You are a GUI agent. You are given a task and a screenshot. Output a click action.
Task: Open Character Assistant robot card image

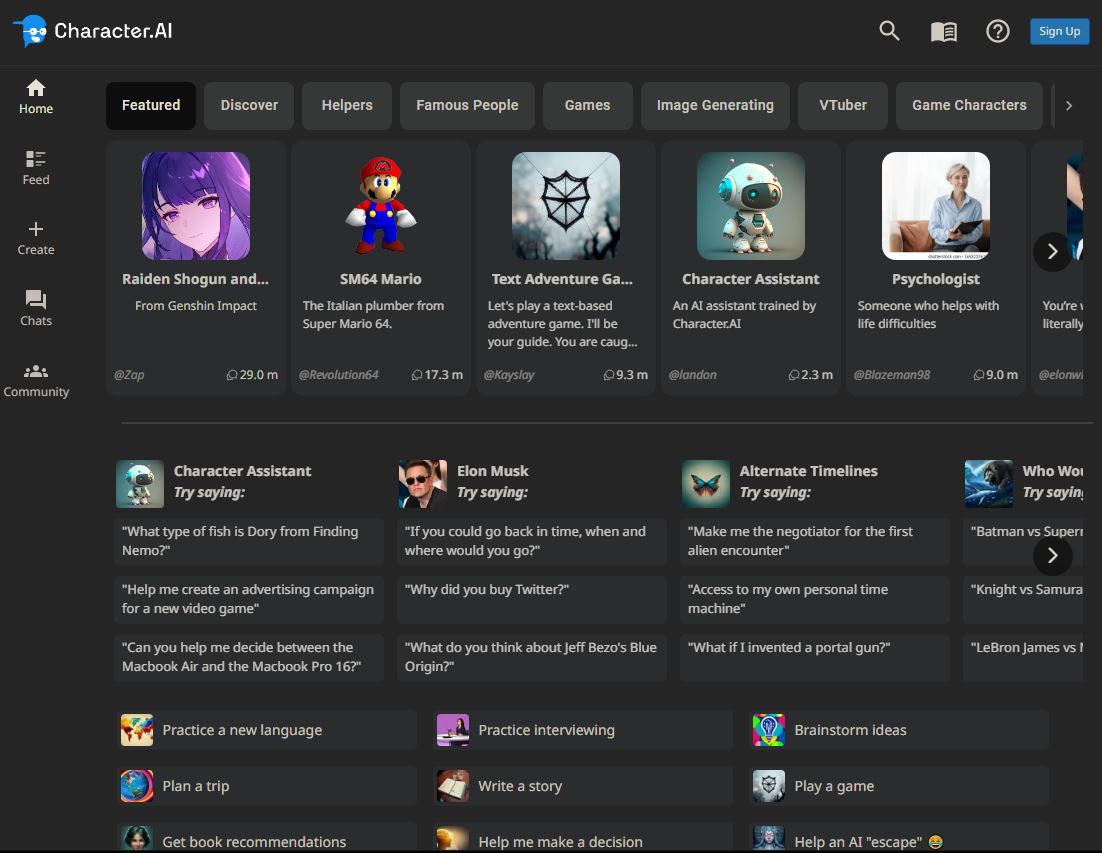coord(751,206)
